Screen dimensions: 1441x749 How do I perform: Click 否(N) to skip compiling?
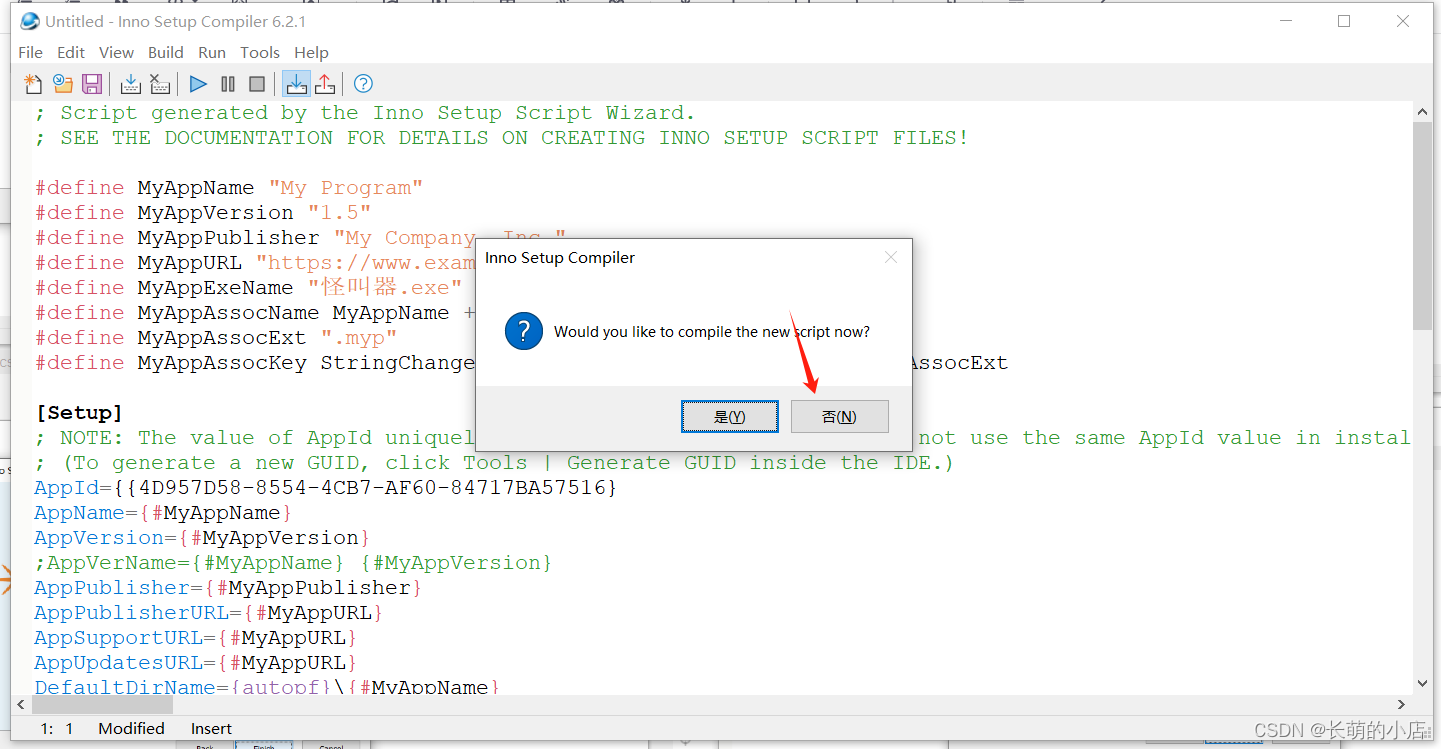click(839, 417)
